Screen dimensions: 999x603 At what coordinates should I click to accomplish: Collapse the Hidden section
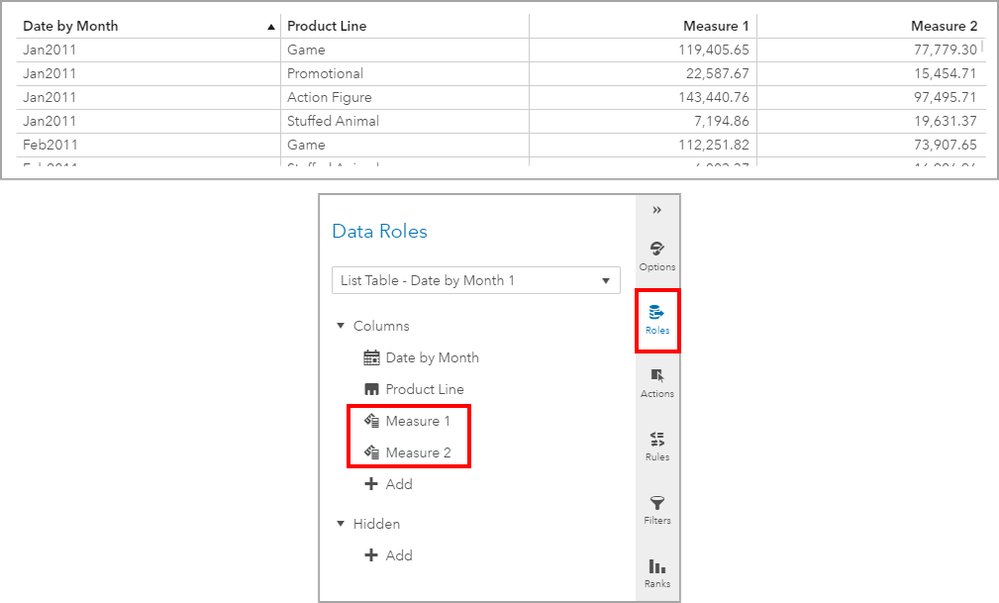340,524
